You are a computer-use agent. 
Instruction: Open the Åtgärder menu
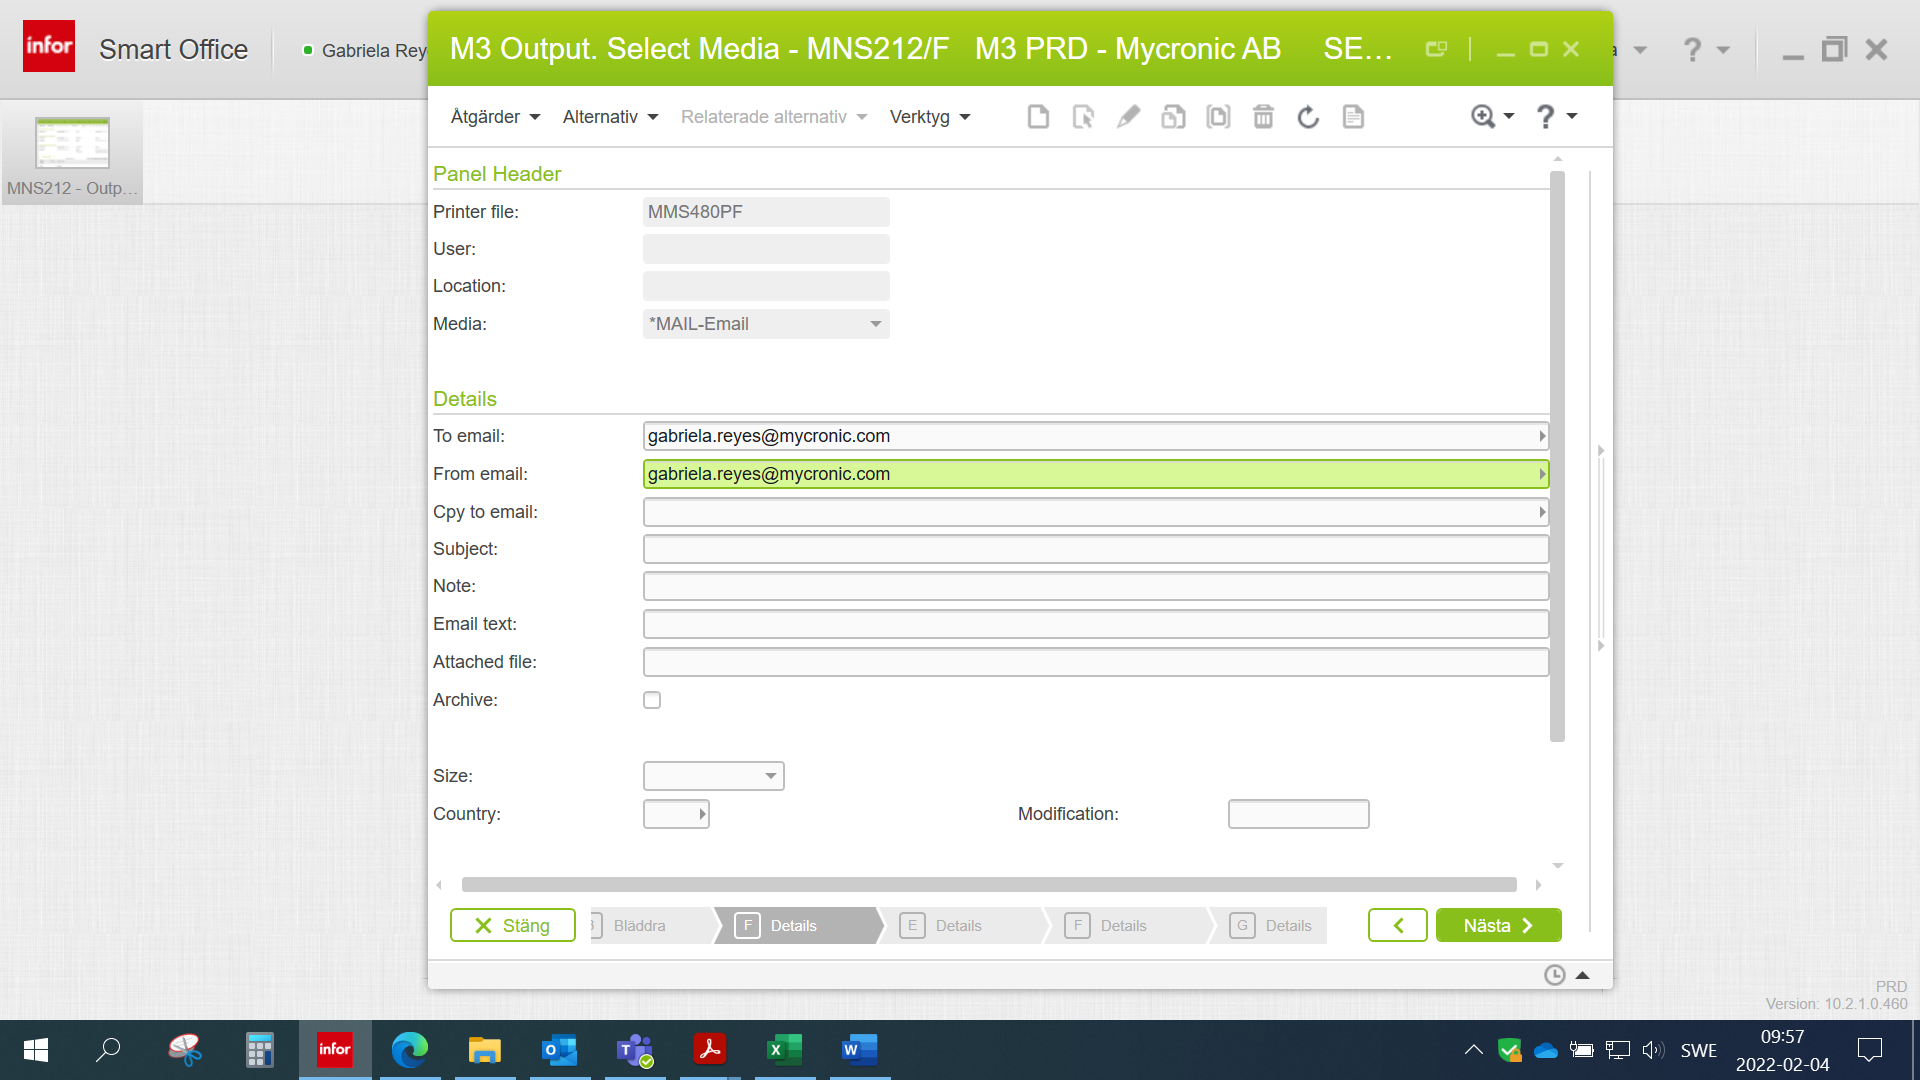[x=495, y=117]
